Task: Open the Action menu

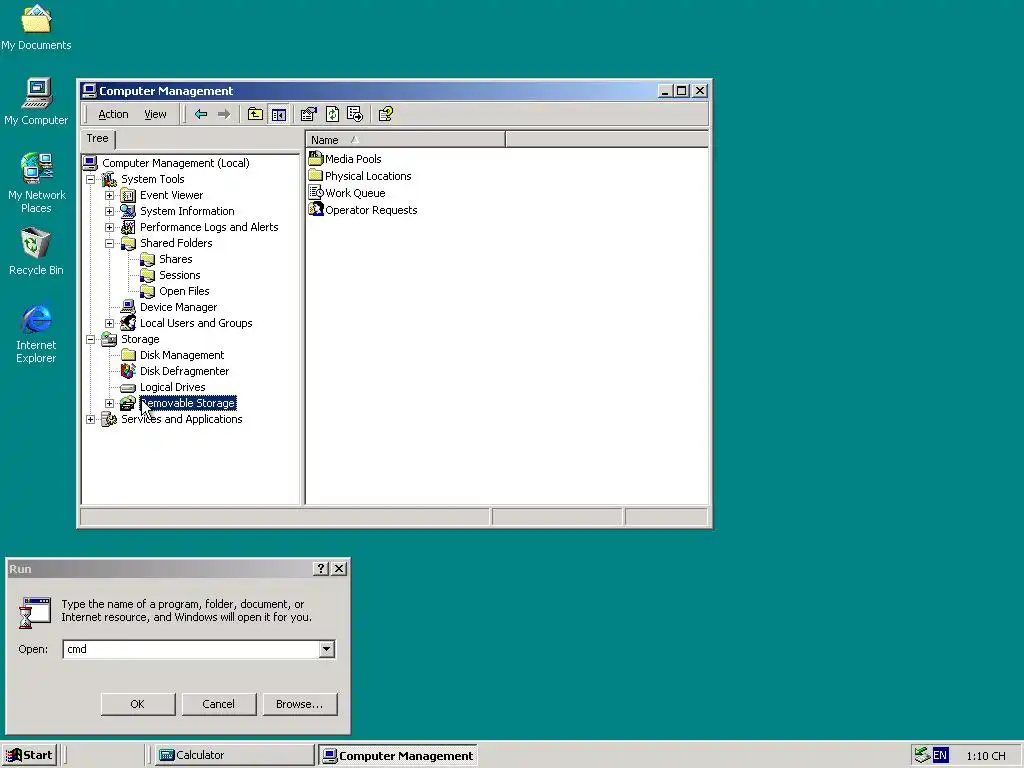Action: 113,114
